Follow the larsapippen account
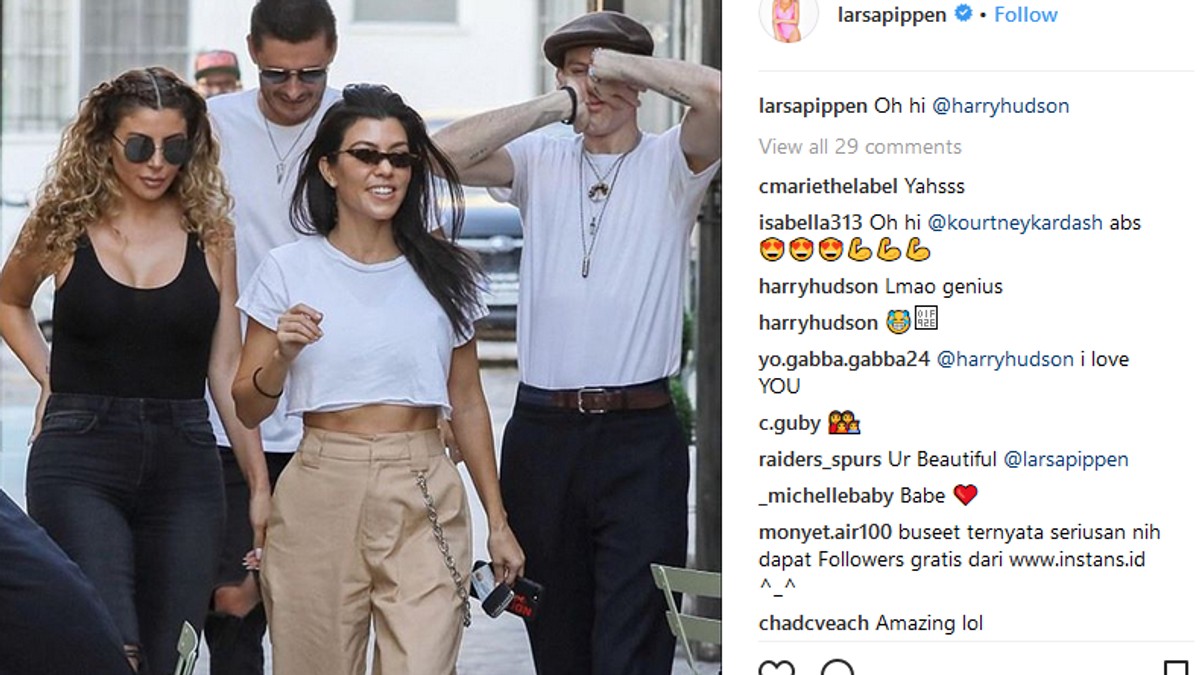1200x675 pixels. tap(1025, 15)
